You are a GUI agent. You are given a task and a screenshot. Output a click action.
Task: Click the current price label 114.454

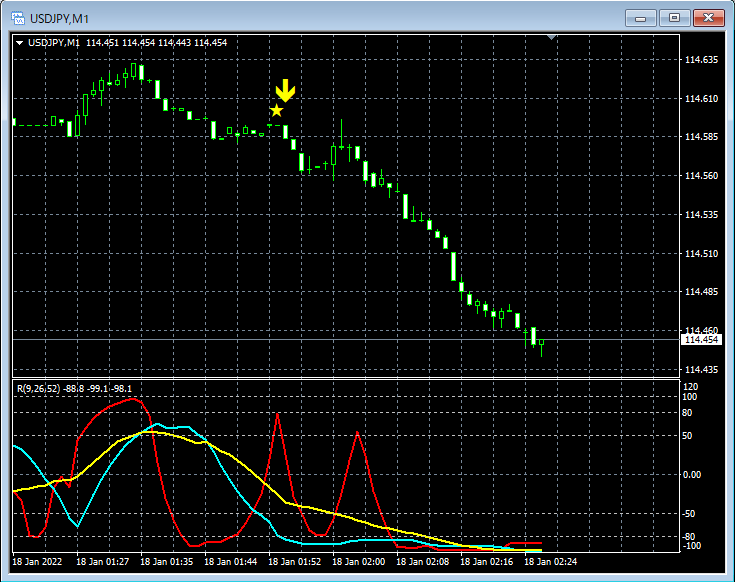[701, 340]
